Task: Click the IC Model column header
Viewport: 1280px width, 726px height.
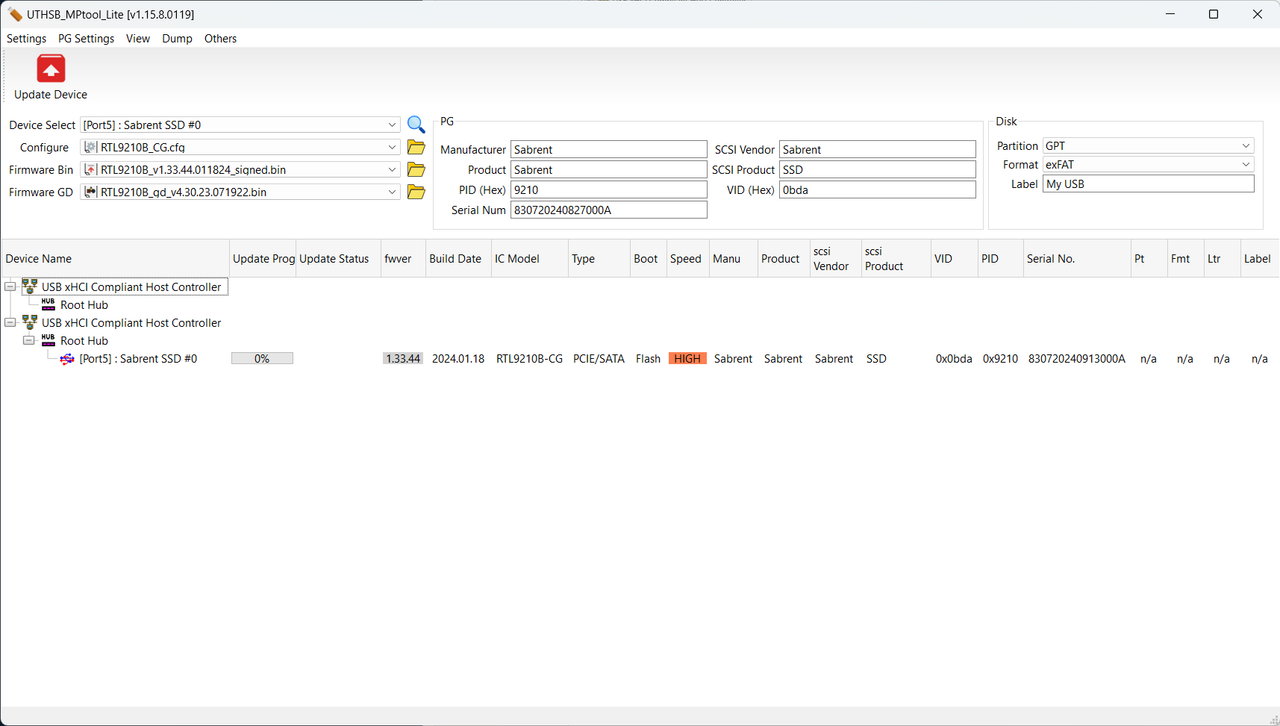Action: pyautogui.click(x=530, y=258)
